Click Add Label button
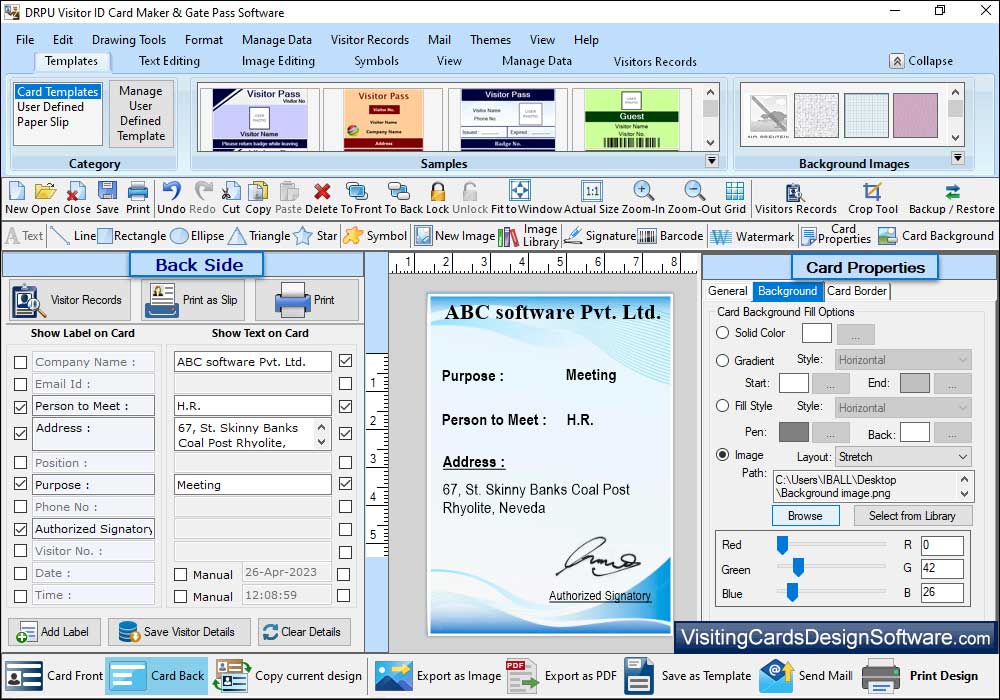The height and width of the screenshot is (700, 1000). tap(54, 632)
